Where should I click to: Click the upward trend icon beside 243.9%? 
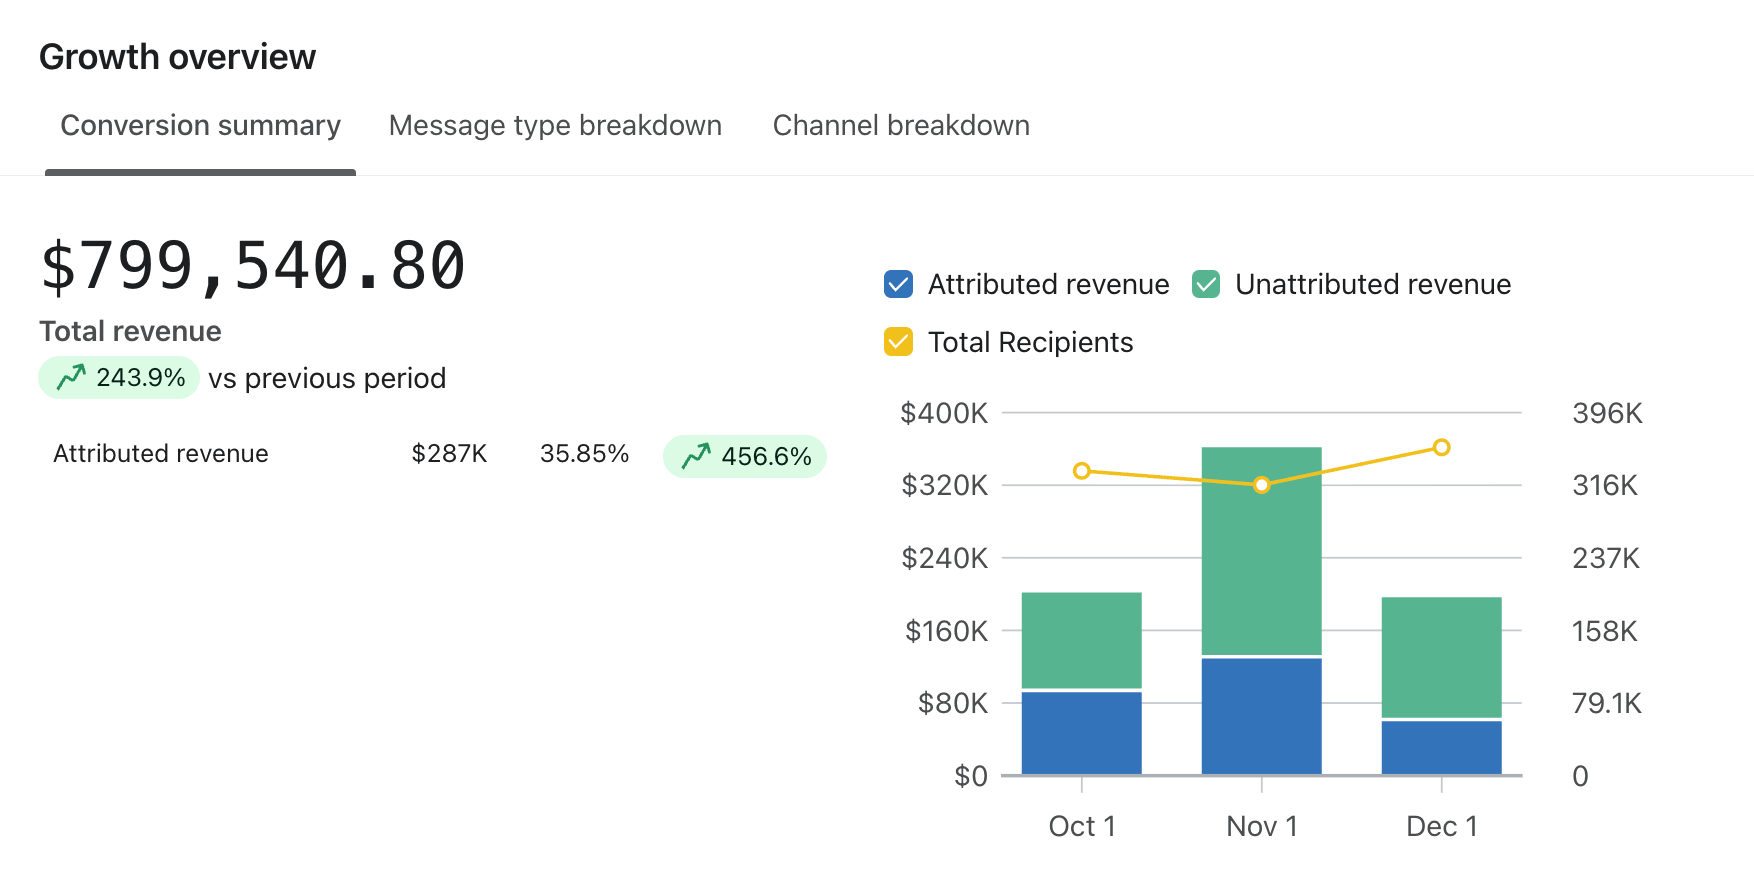[71, 378]
